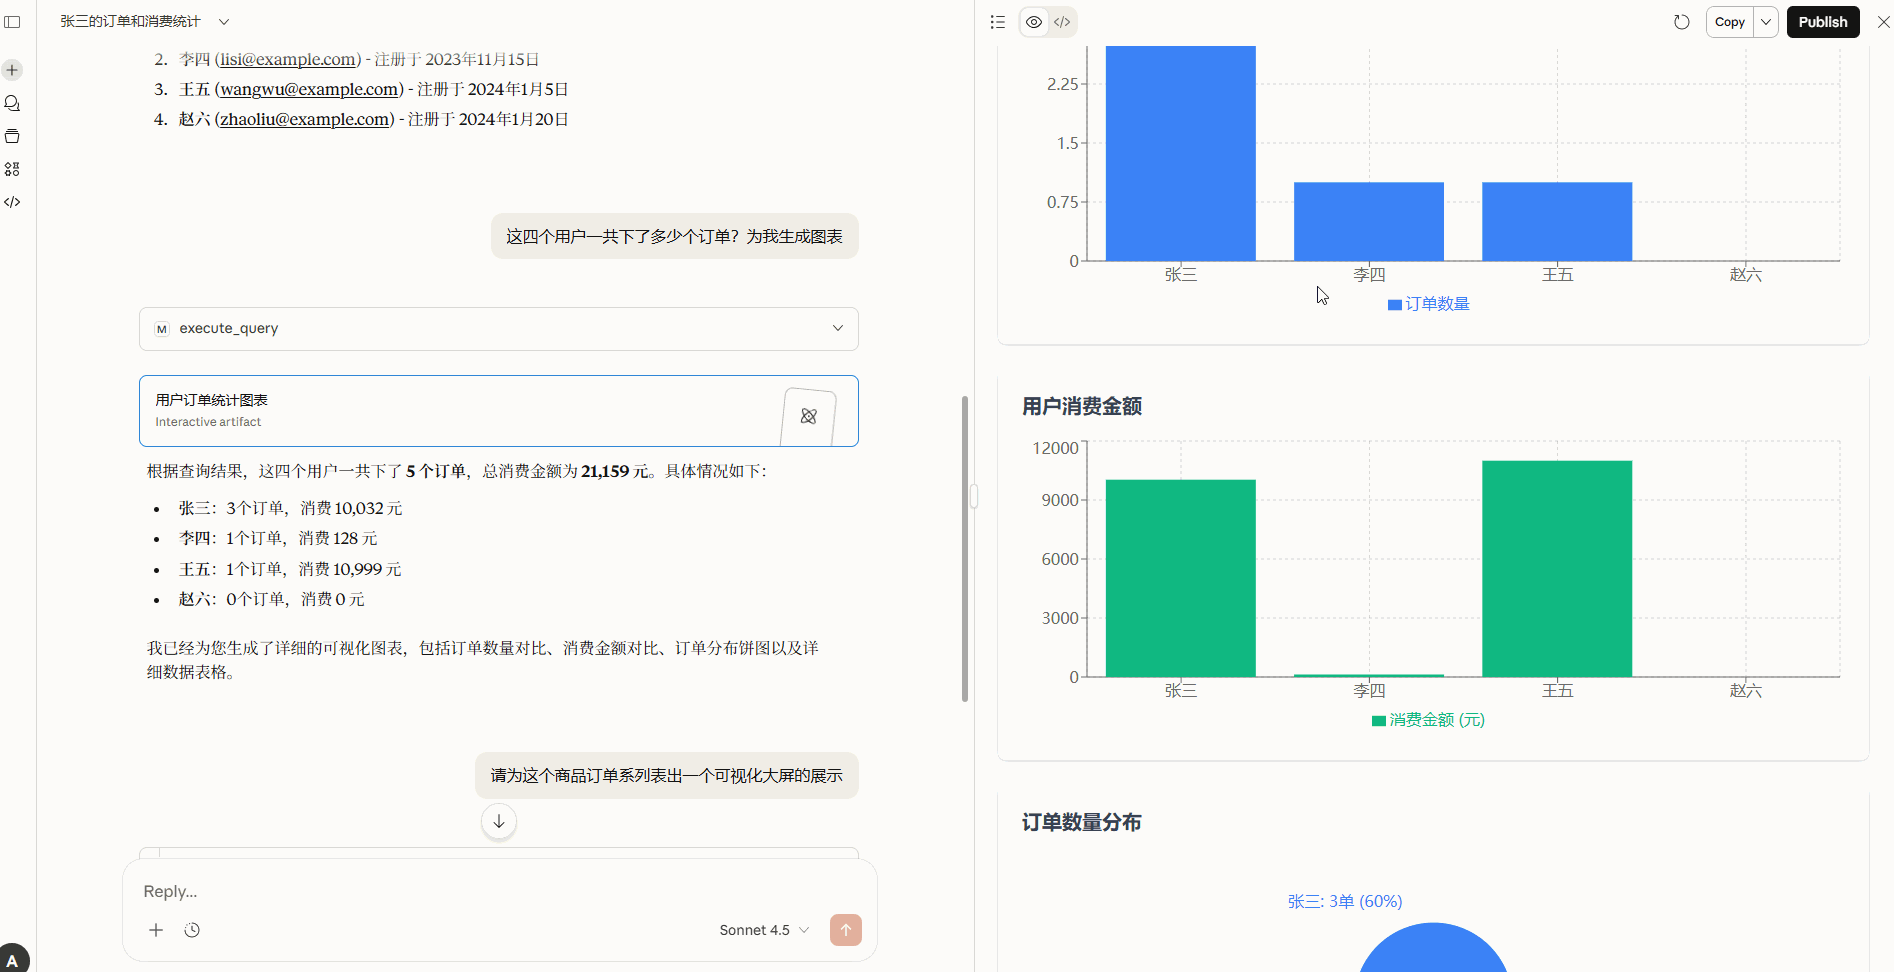Select the code icon in the sidebar
Screen dimensions: 1894x972
click(11, 202)
